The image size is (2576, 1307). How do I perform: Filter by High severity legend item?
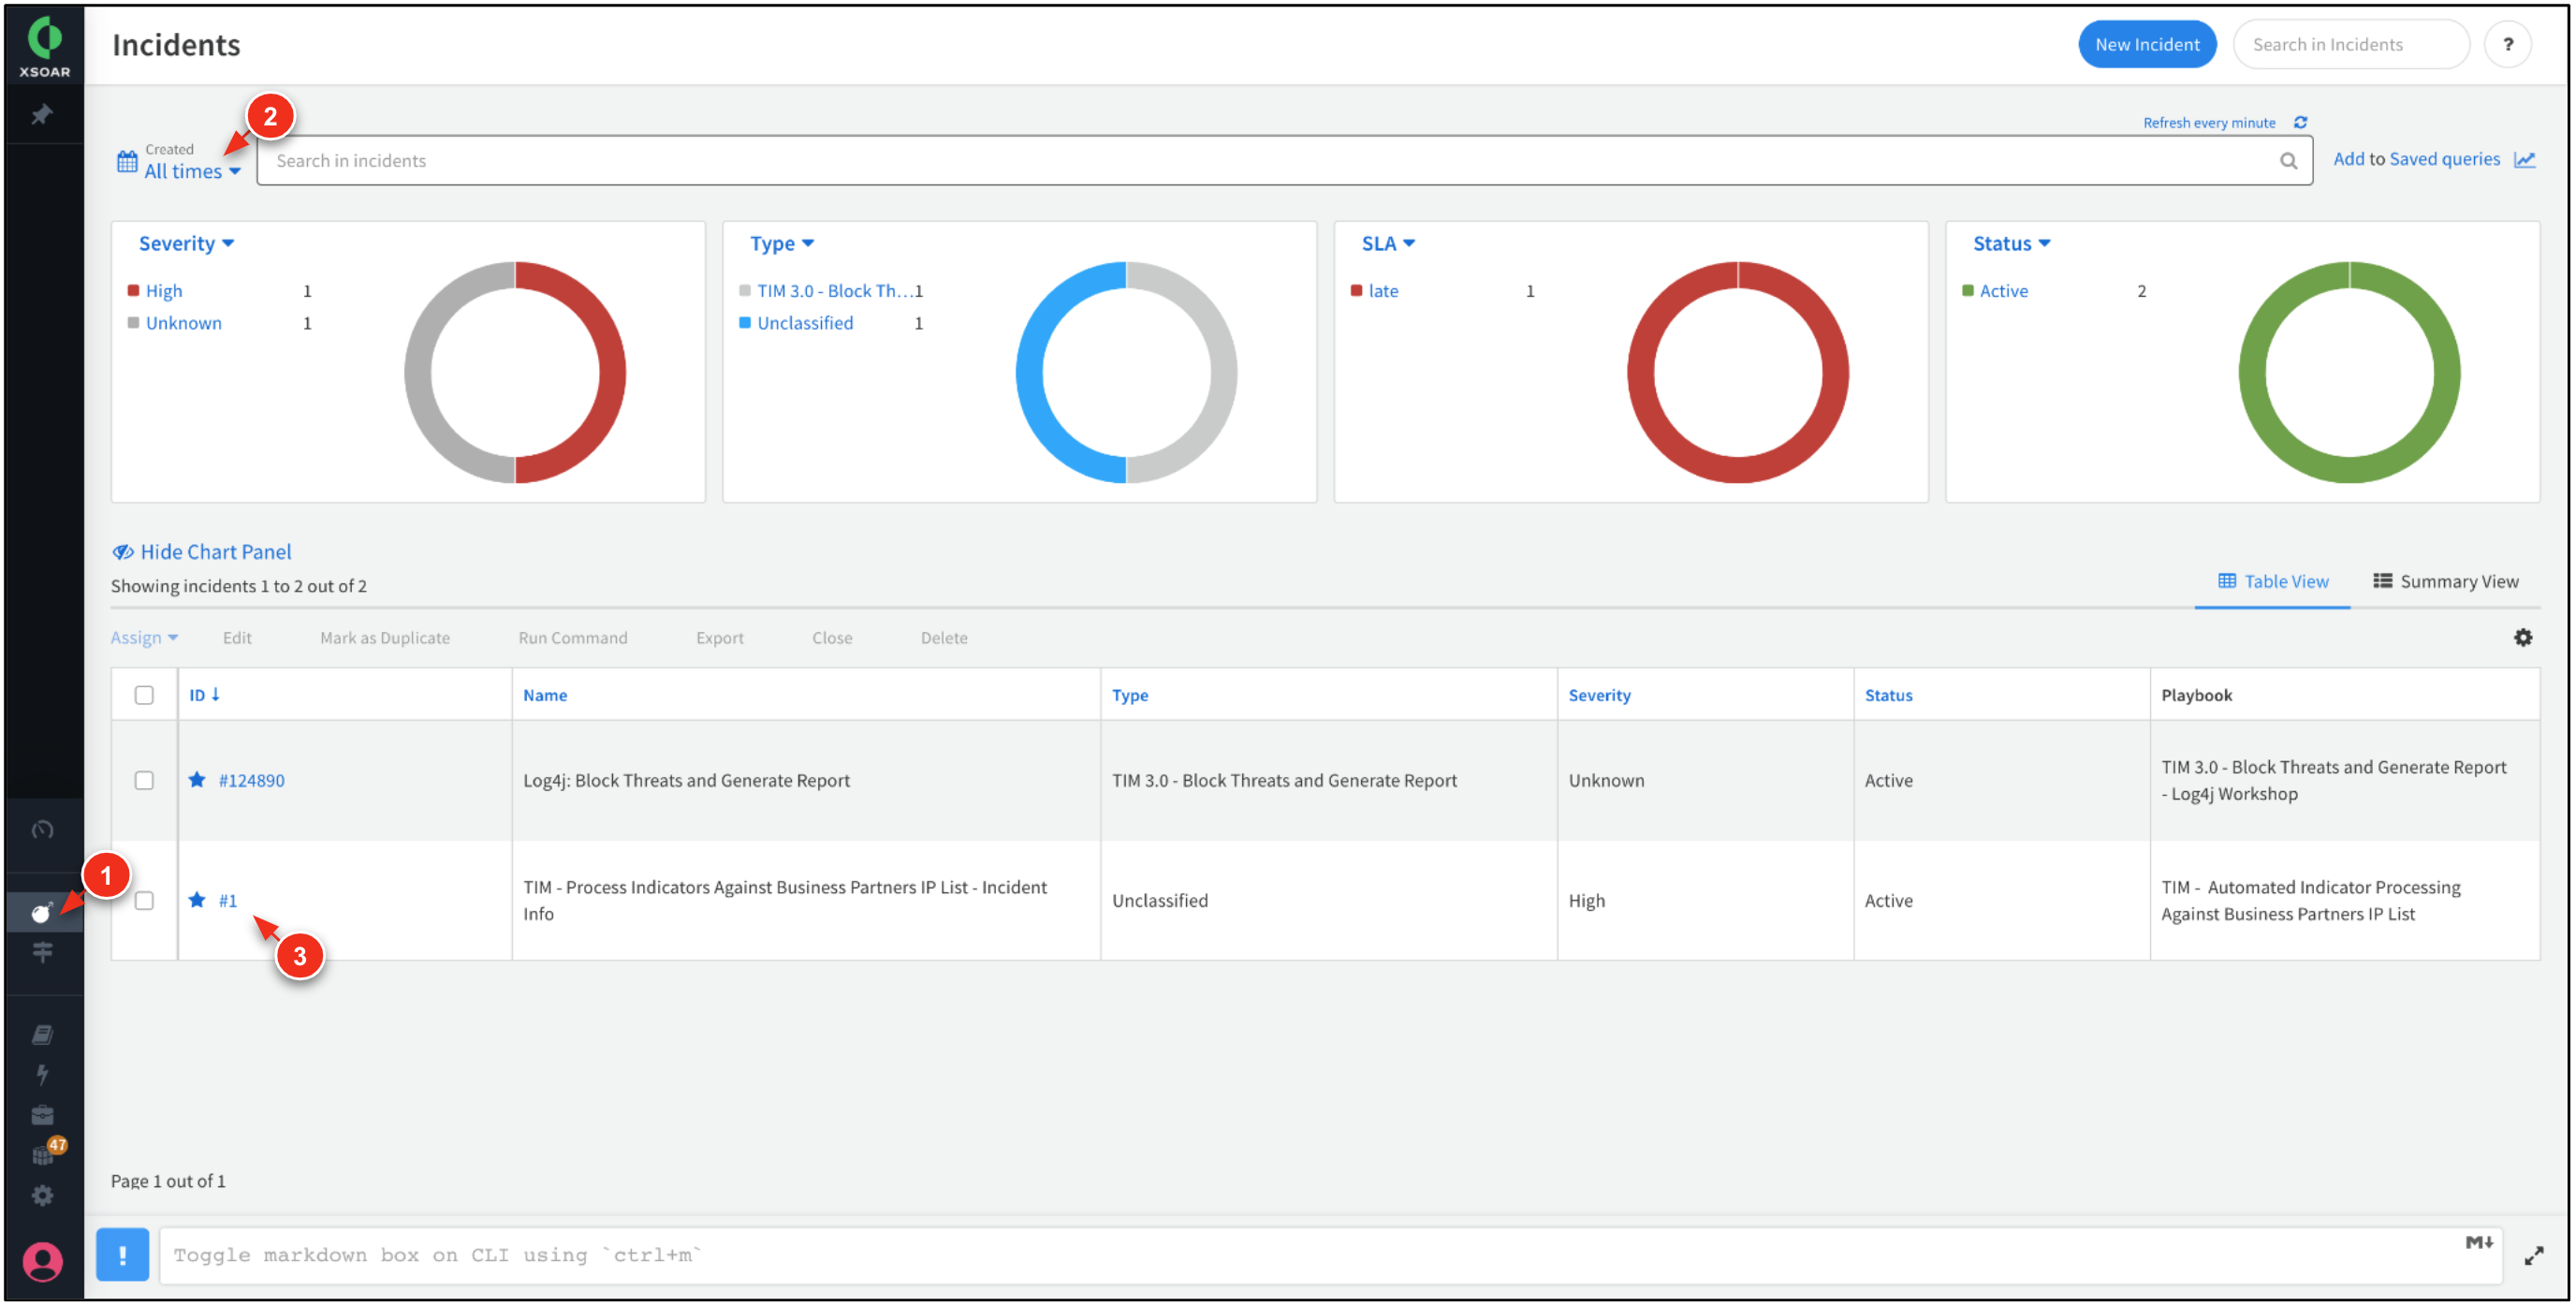coord(164,291)
